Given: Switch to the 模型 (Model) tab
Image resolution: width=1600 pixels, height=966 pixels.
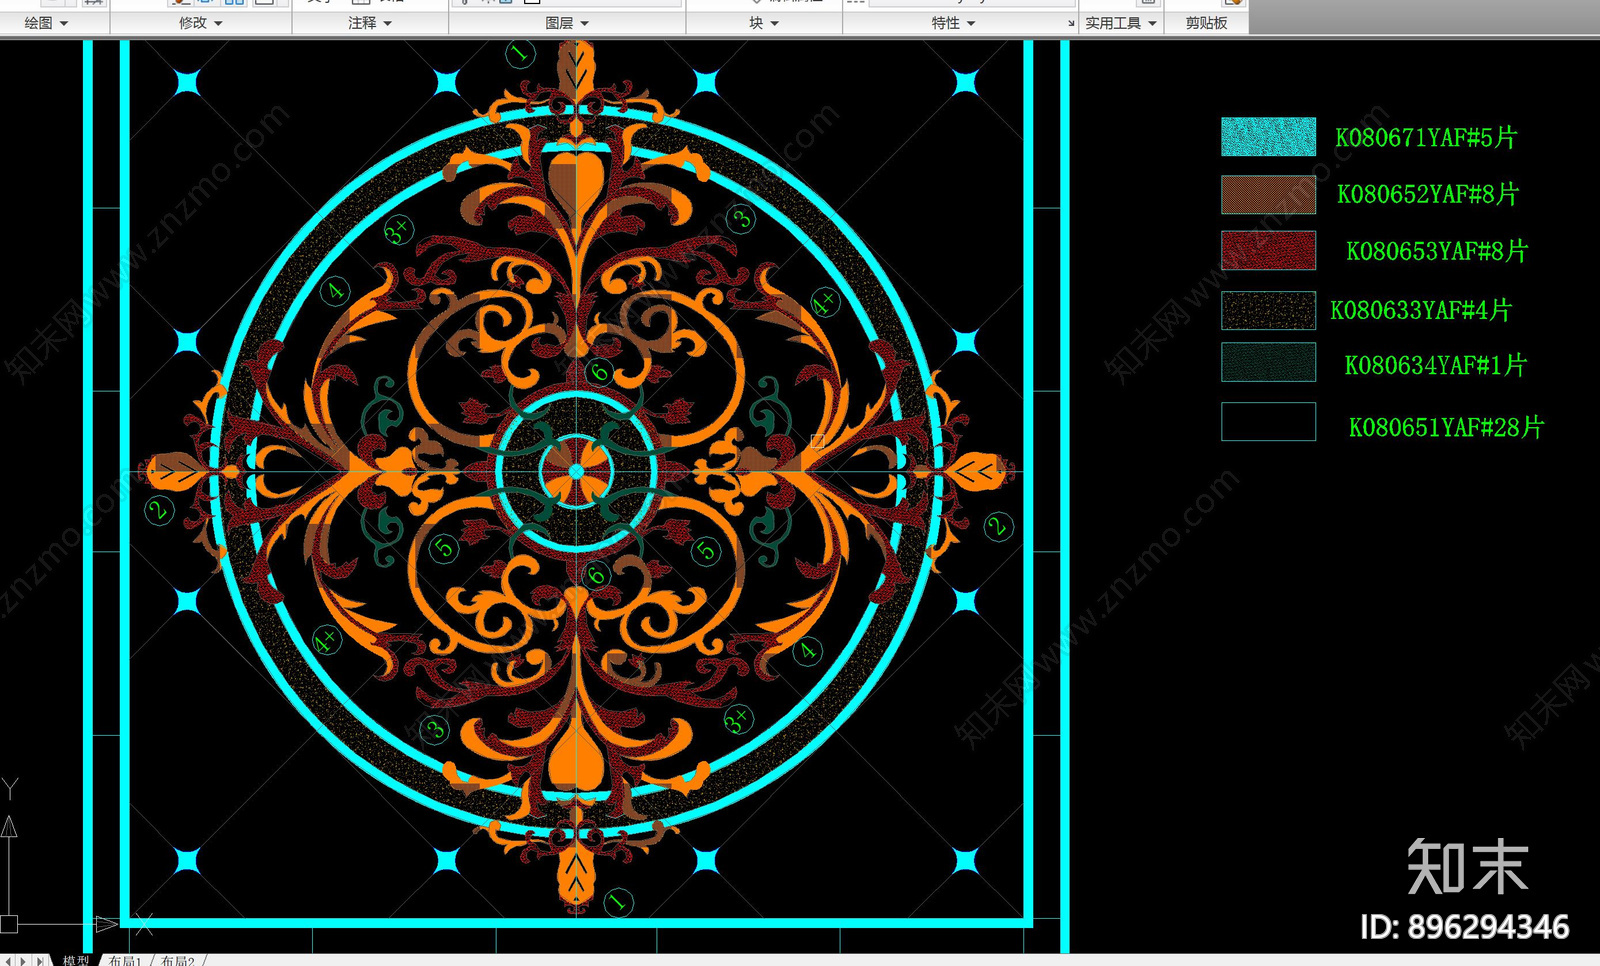Looking at the screenshot, I should 76,960.
